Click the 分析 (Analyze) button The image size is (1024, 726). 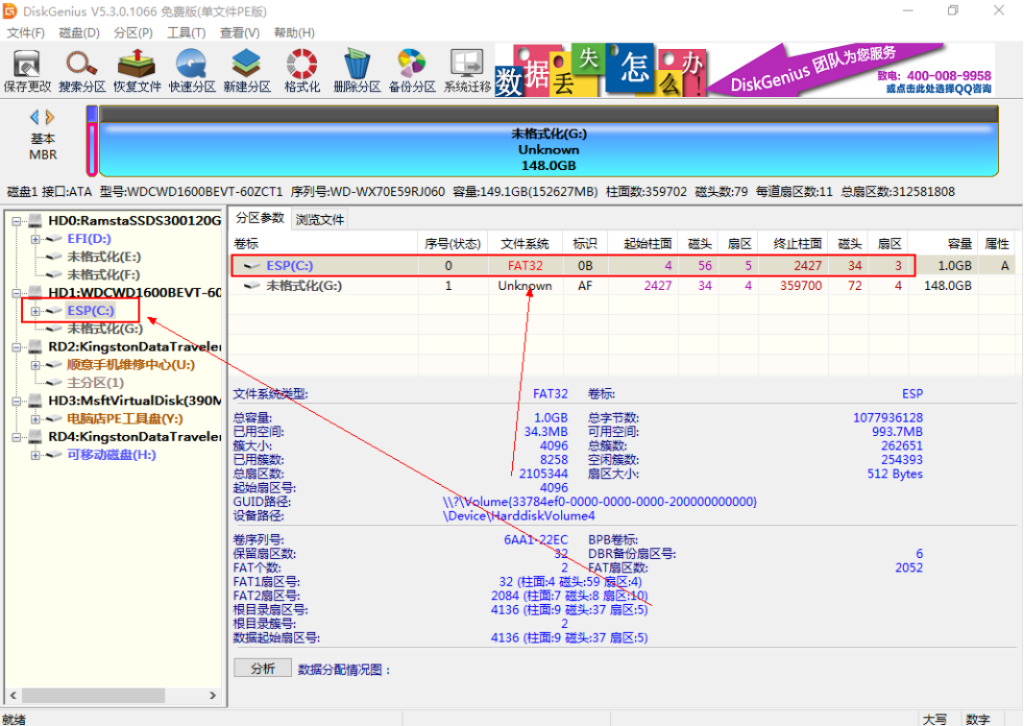pyautogui.click(x=262, y=667)
